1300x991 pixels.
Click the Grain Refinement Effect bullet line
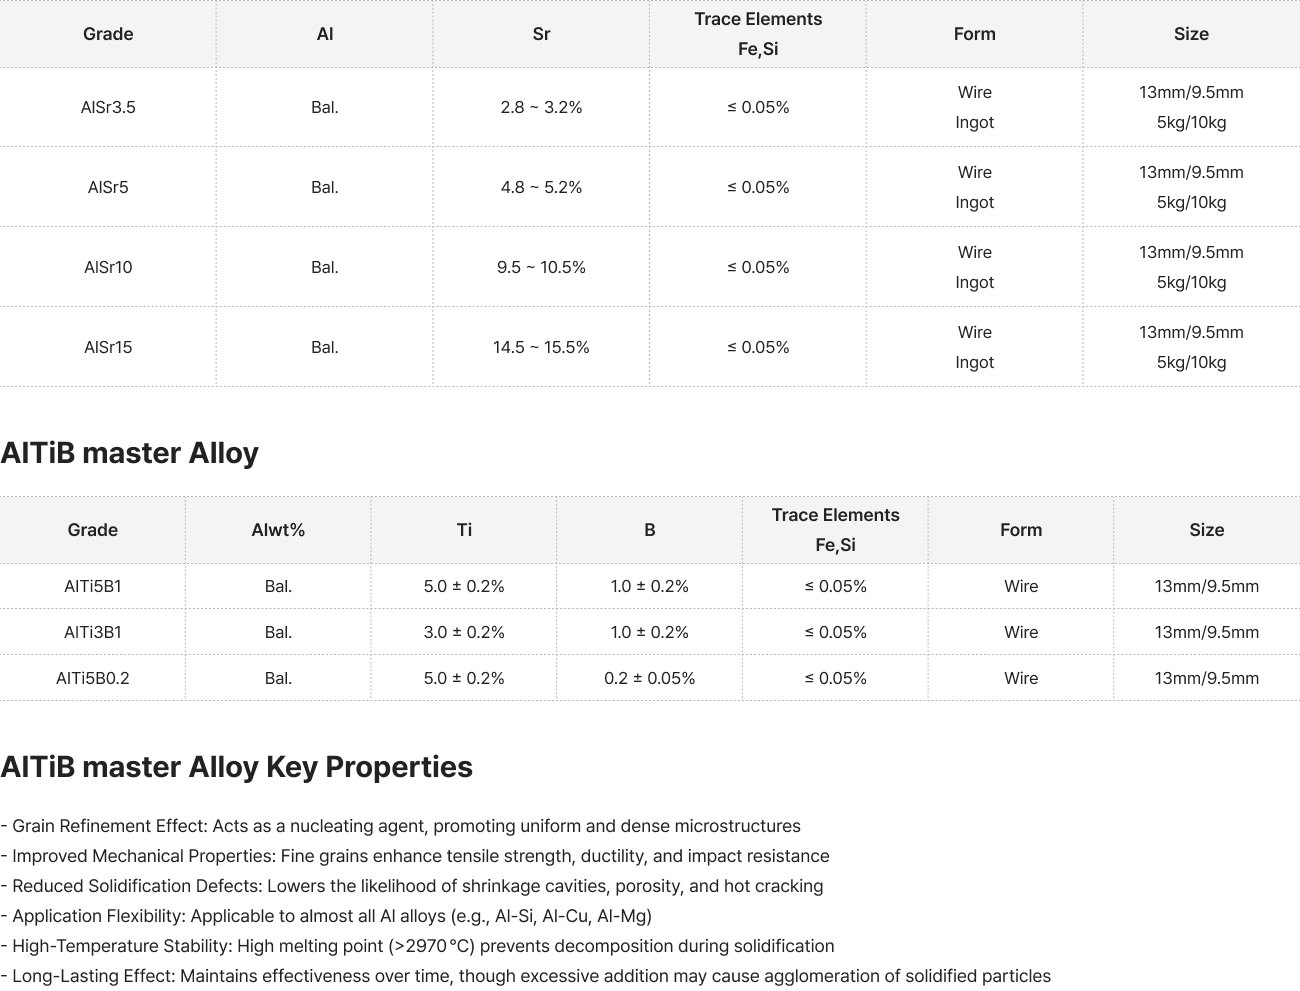[401, 826]
